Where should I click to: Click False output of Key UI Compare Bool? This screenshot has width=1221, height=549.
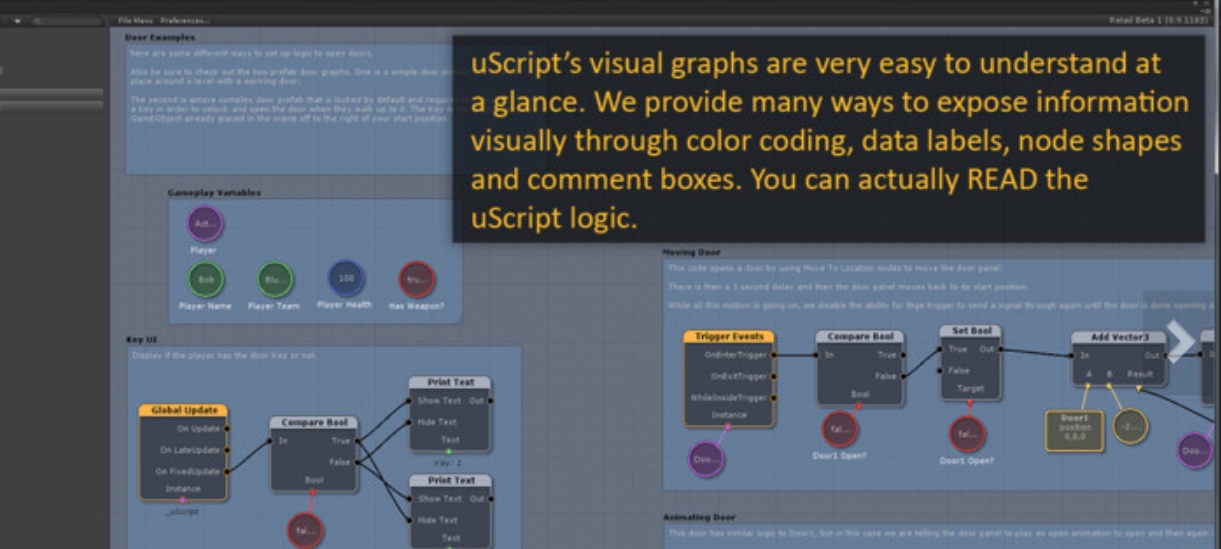coord(357,462)
